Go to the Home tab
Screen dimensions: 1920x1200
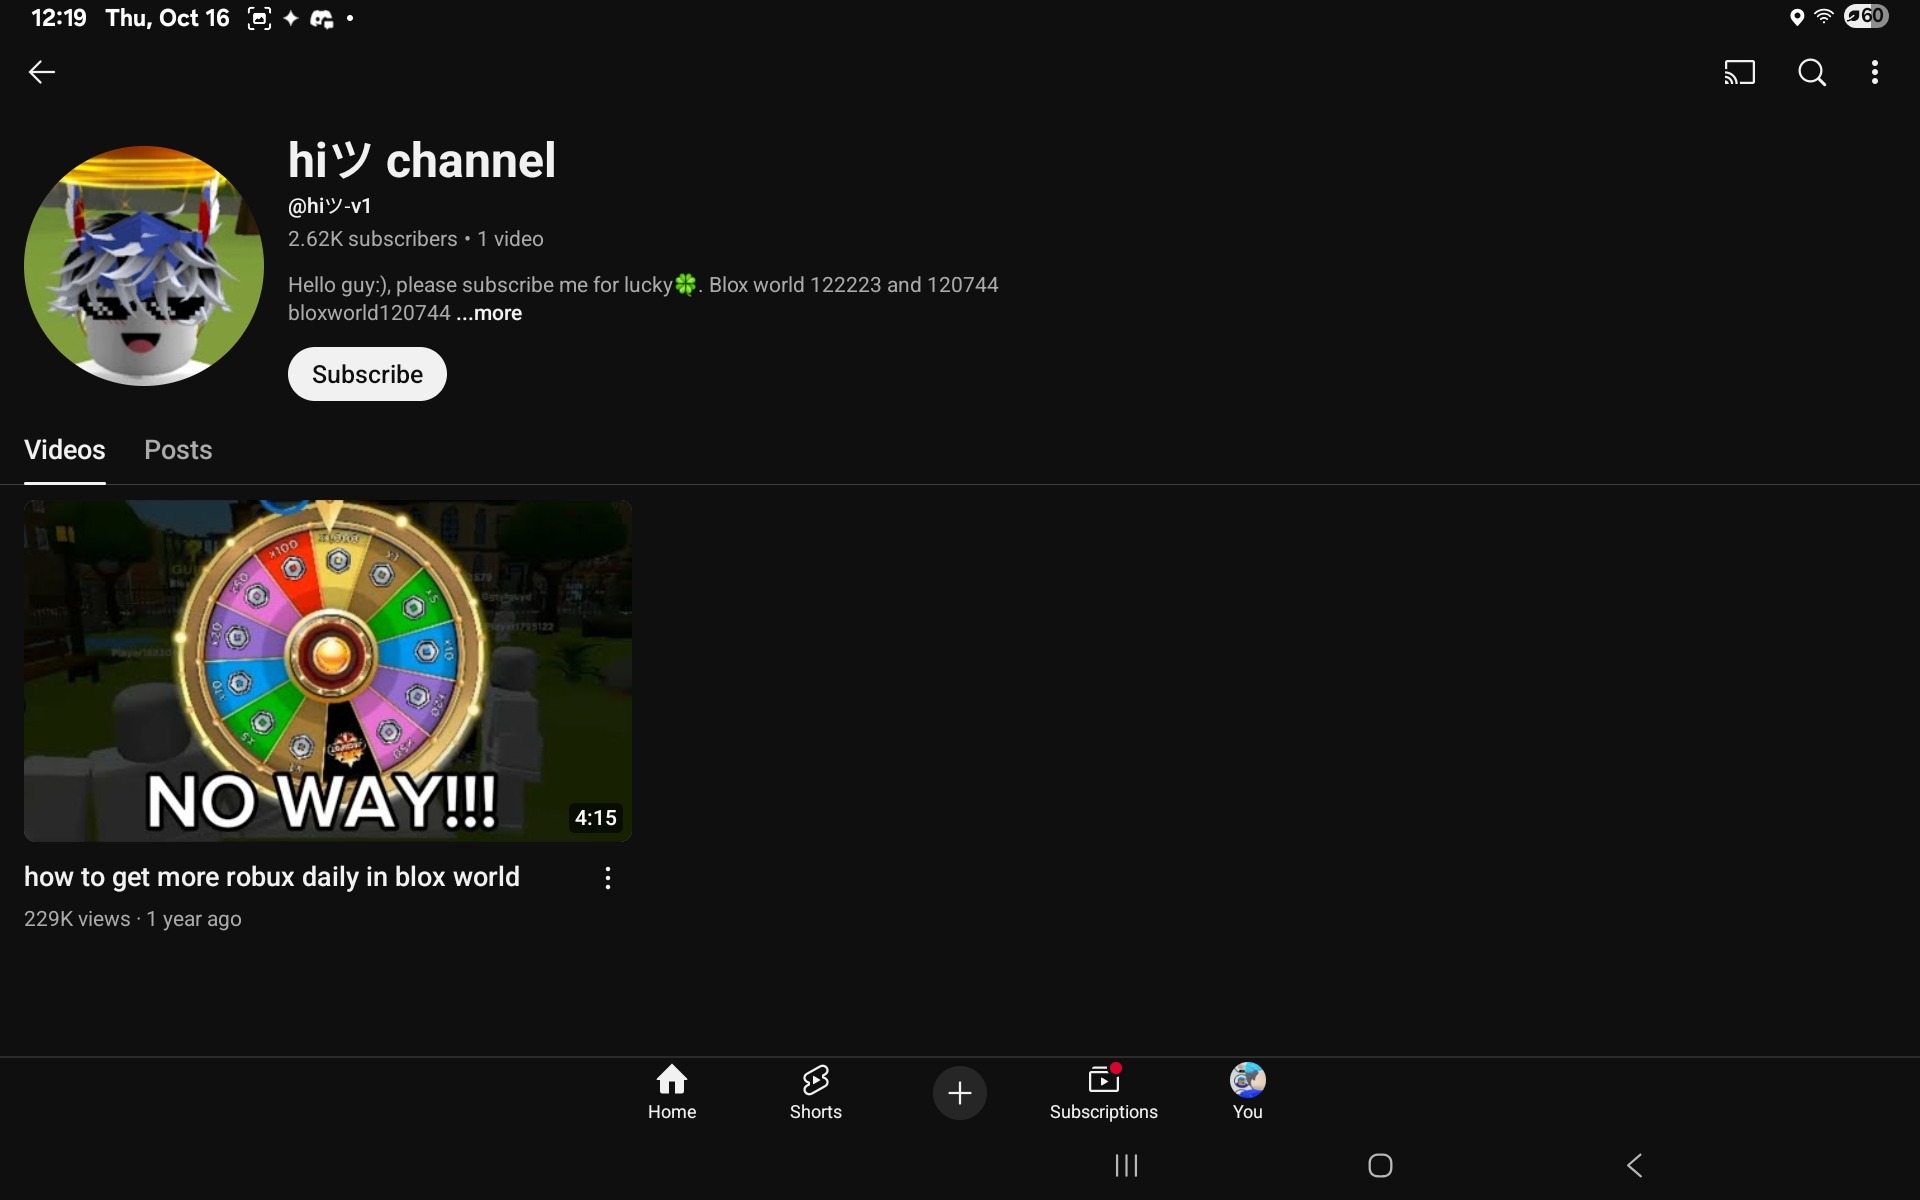(x=671, y=1092)
